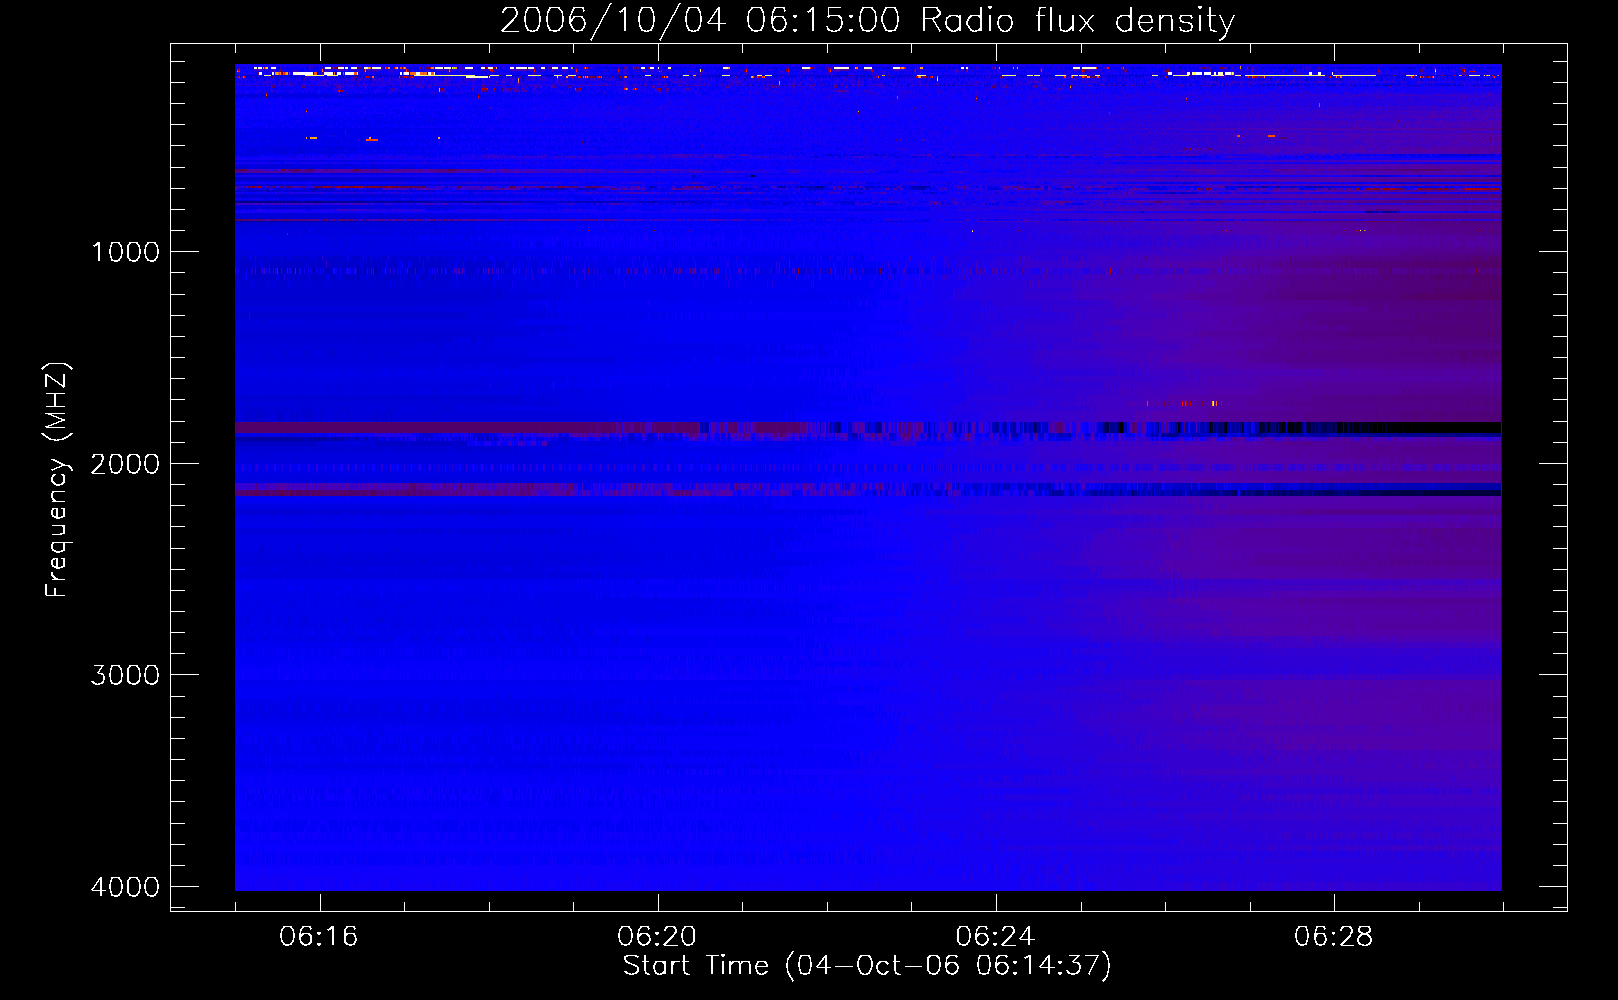Click the 'Start Time (04-Oct-06 06:14:37)' label
The image size is (1618, 1000).
click(x=867, y=966)
